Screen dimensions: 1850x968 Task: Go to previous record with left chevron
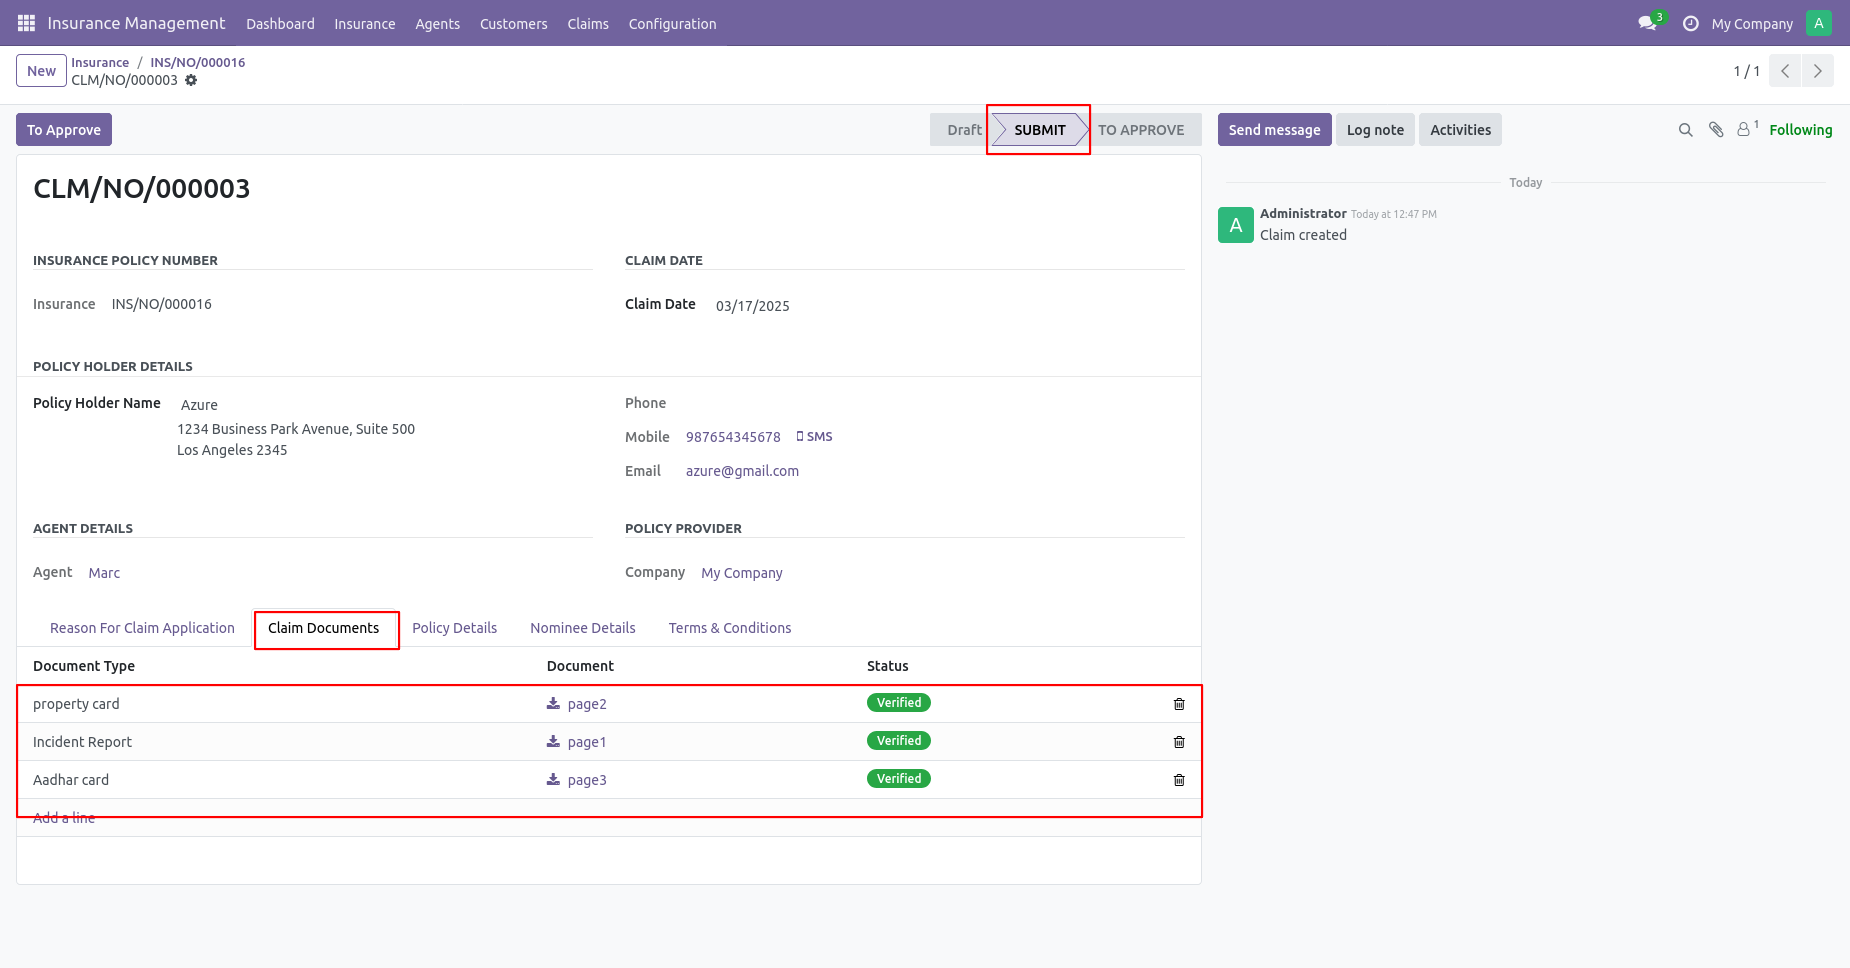pyautogui.click(x=1785, y=71)
